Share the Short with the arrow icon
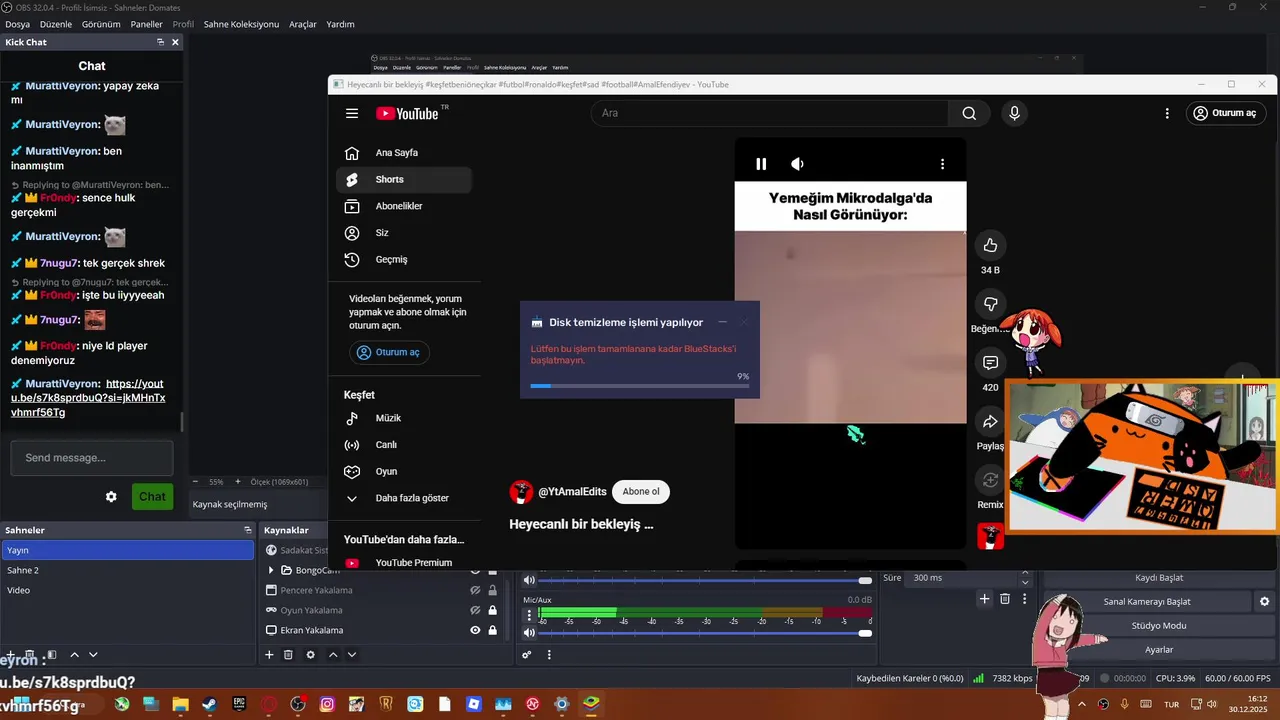Image resolution: width=1280 pixels, height=720 pixels. click(x=990, y=422)
